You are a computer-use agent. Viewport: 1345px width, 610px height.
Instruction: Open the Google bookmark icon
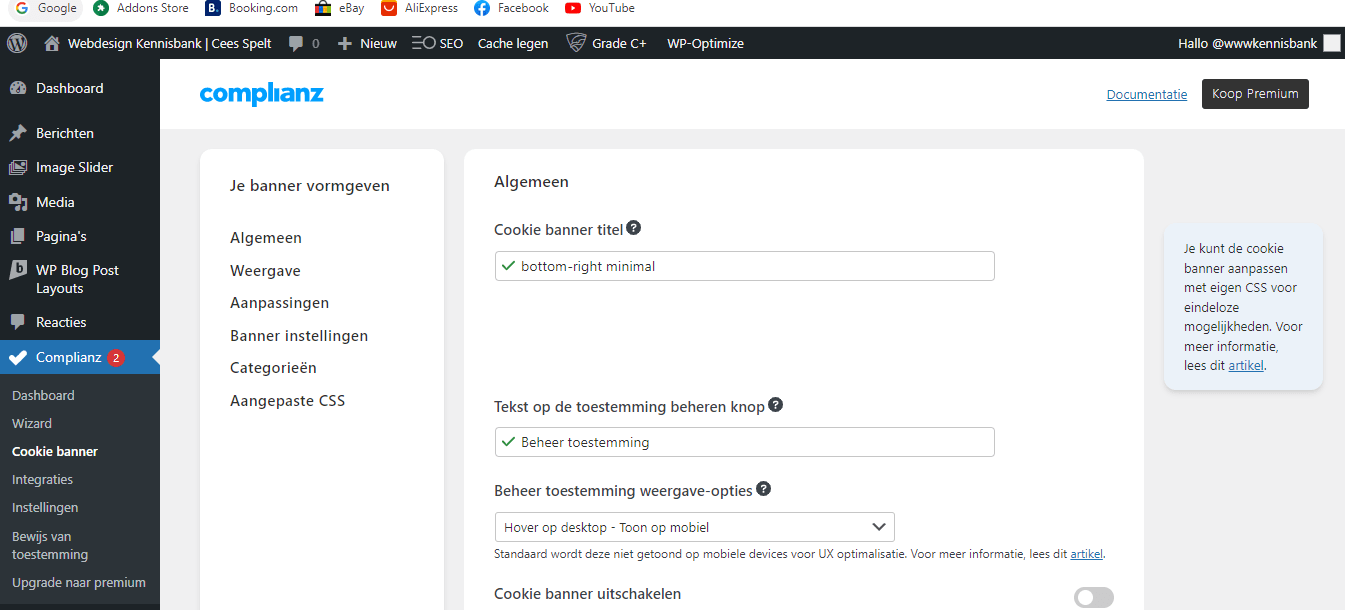tap(22, 8)
